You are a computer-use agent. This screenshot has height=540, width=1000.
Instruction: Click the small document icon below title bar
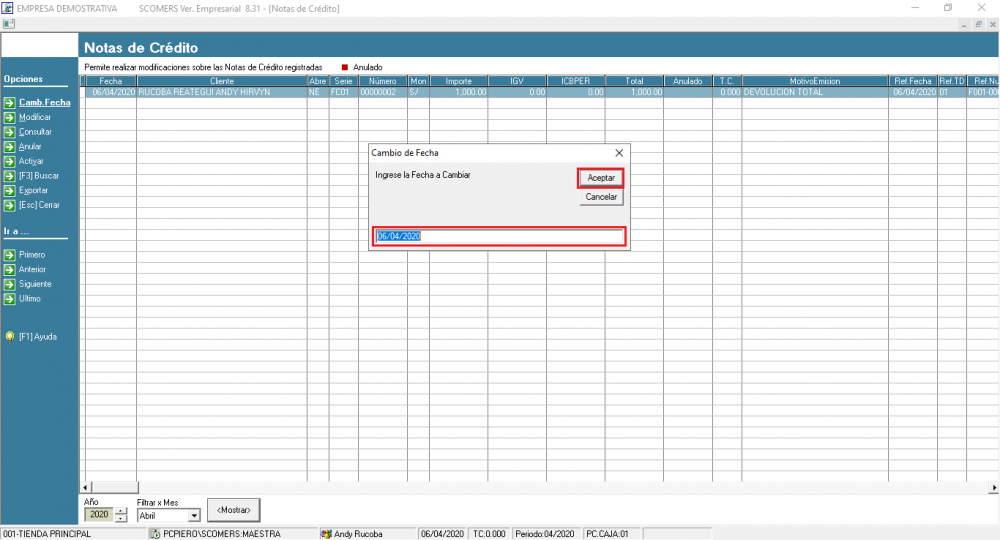(x=8, y=24)
